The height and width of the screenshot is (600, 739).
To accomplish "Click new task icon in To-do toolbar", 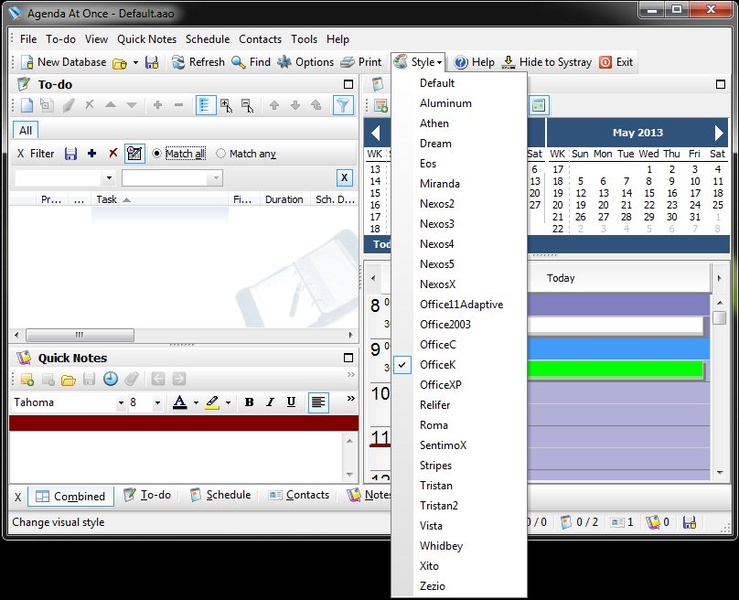I will click(x=27, y=105).
